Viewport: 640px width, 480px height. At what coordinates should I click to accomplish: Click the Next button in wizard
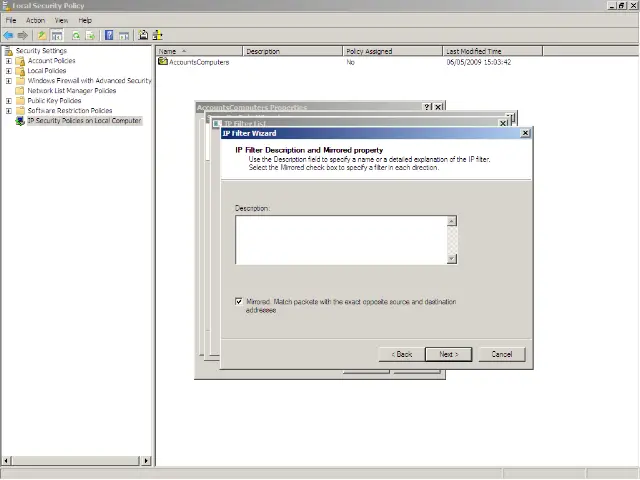pyautogui.click(x=448, y=354)
